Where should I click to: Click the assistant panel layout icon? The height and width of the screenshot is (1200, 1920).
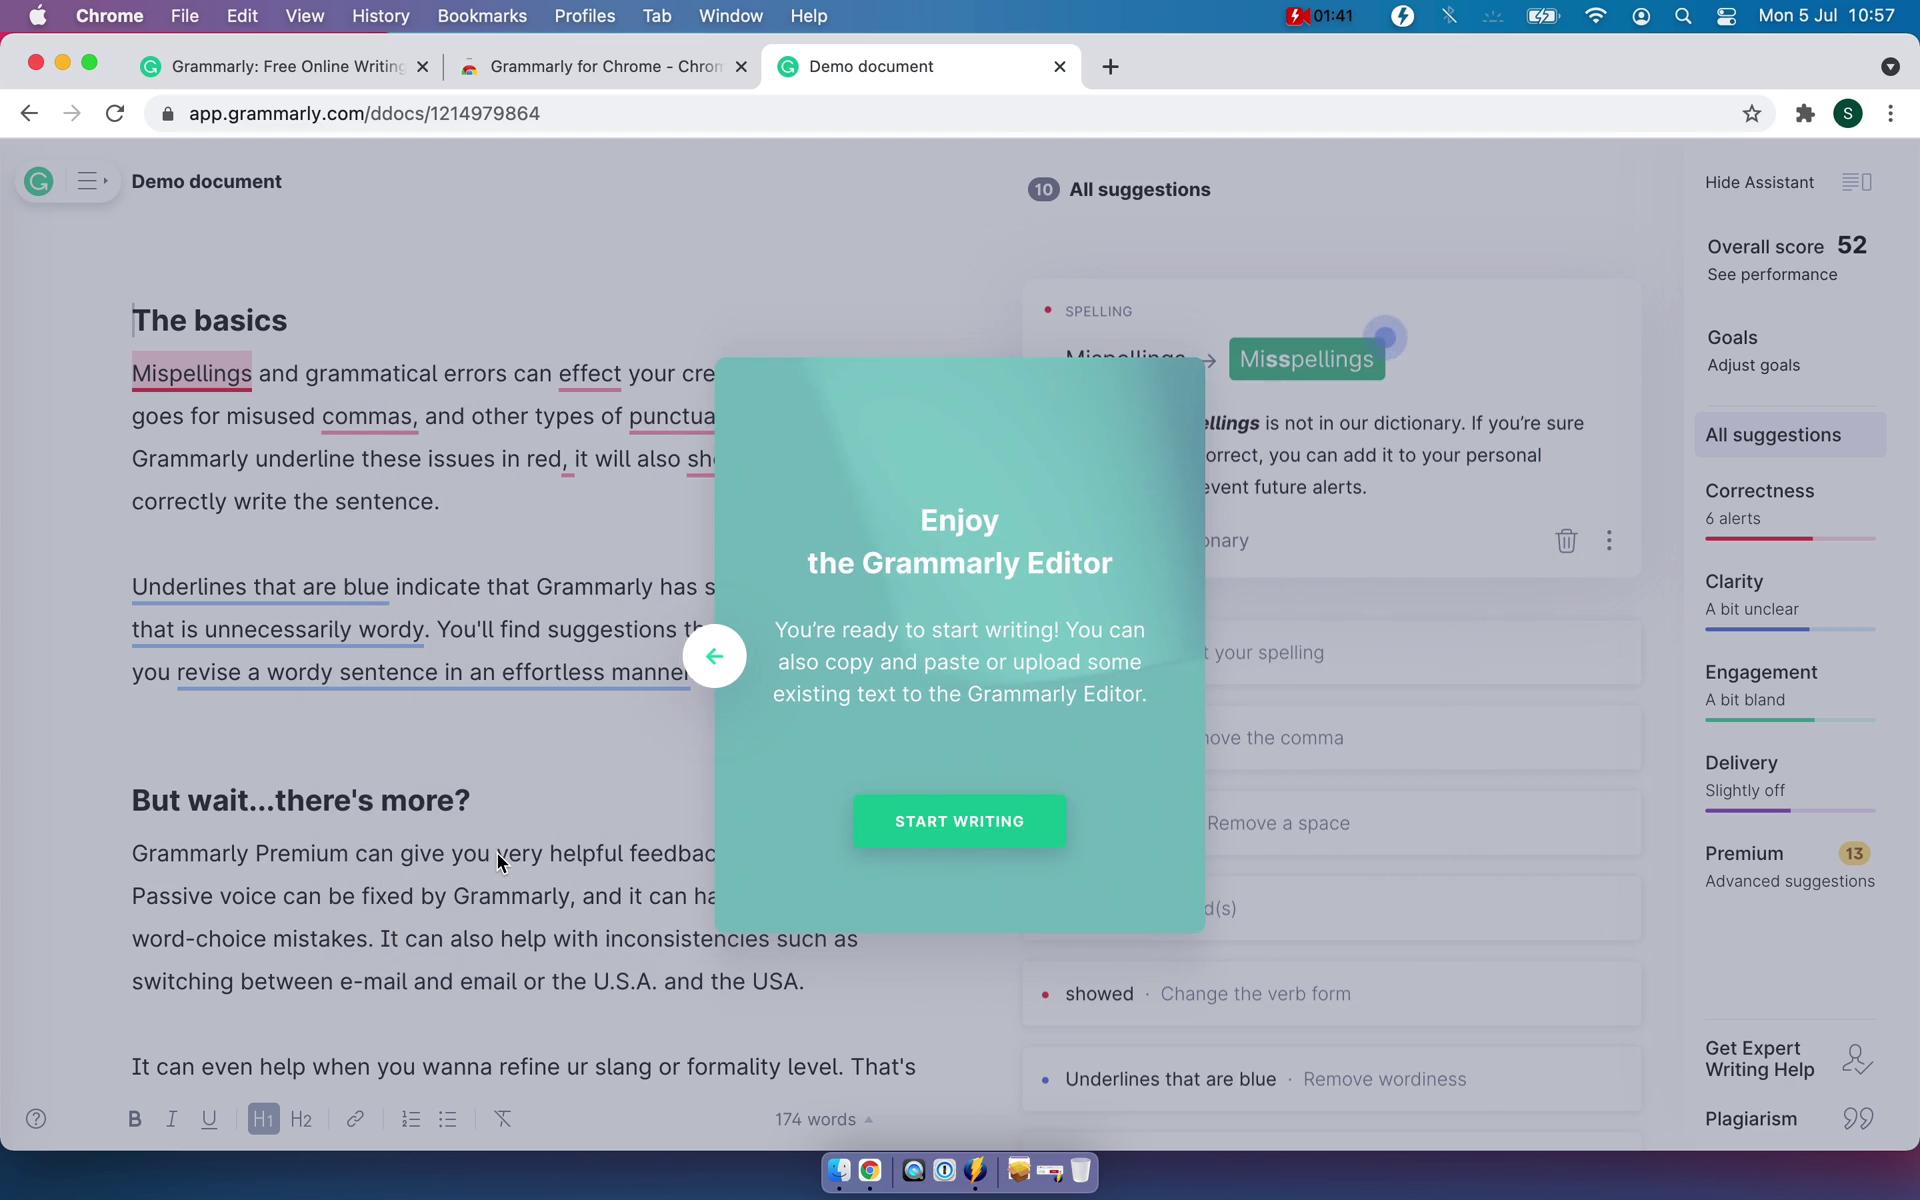pos(1857,182)
